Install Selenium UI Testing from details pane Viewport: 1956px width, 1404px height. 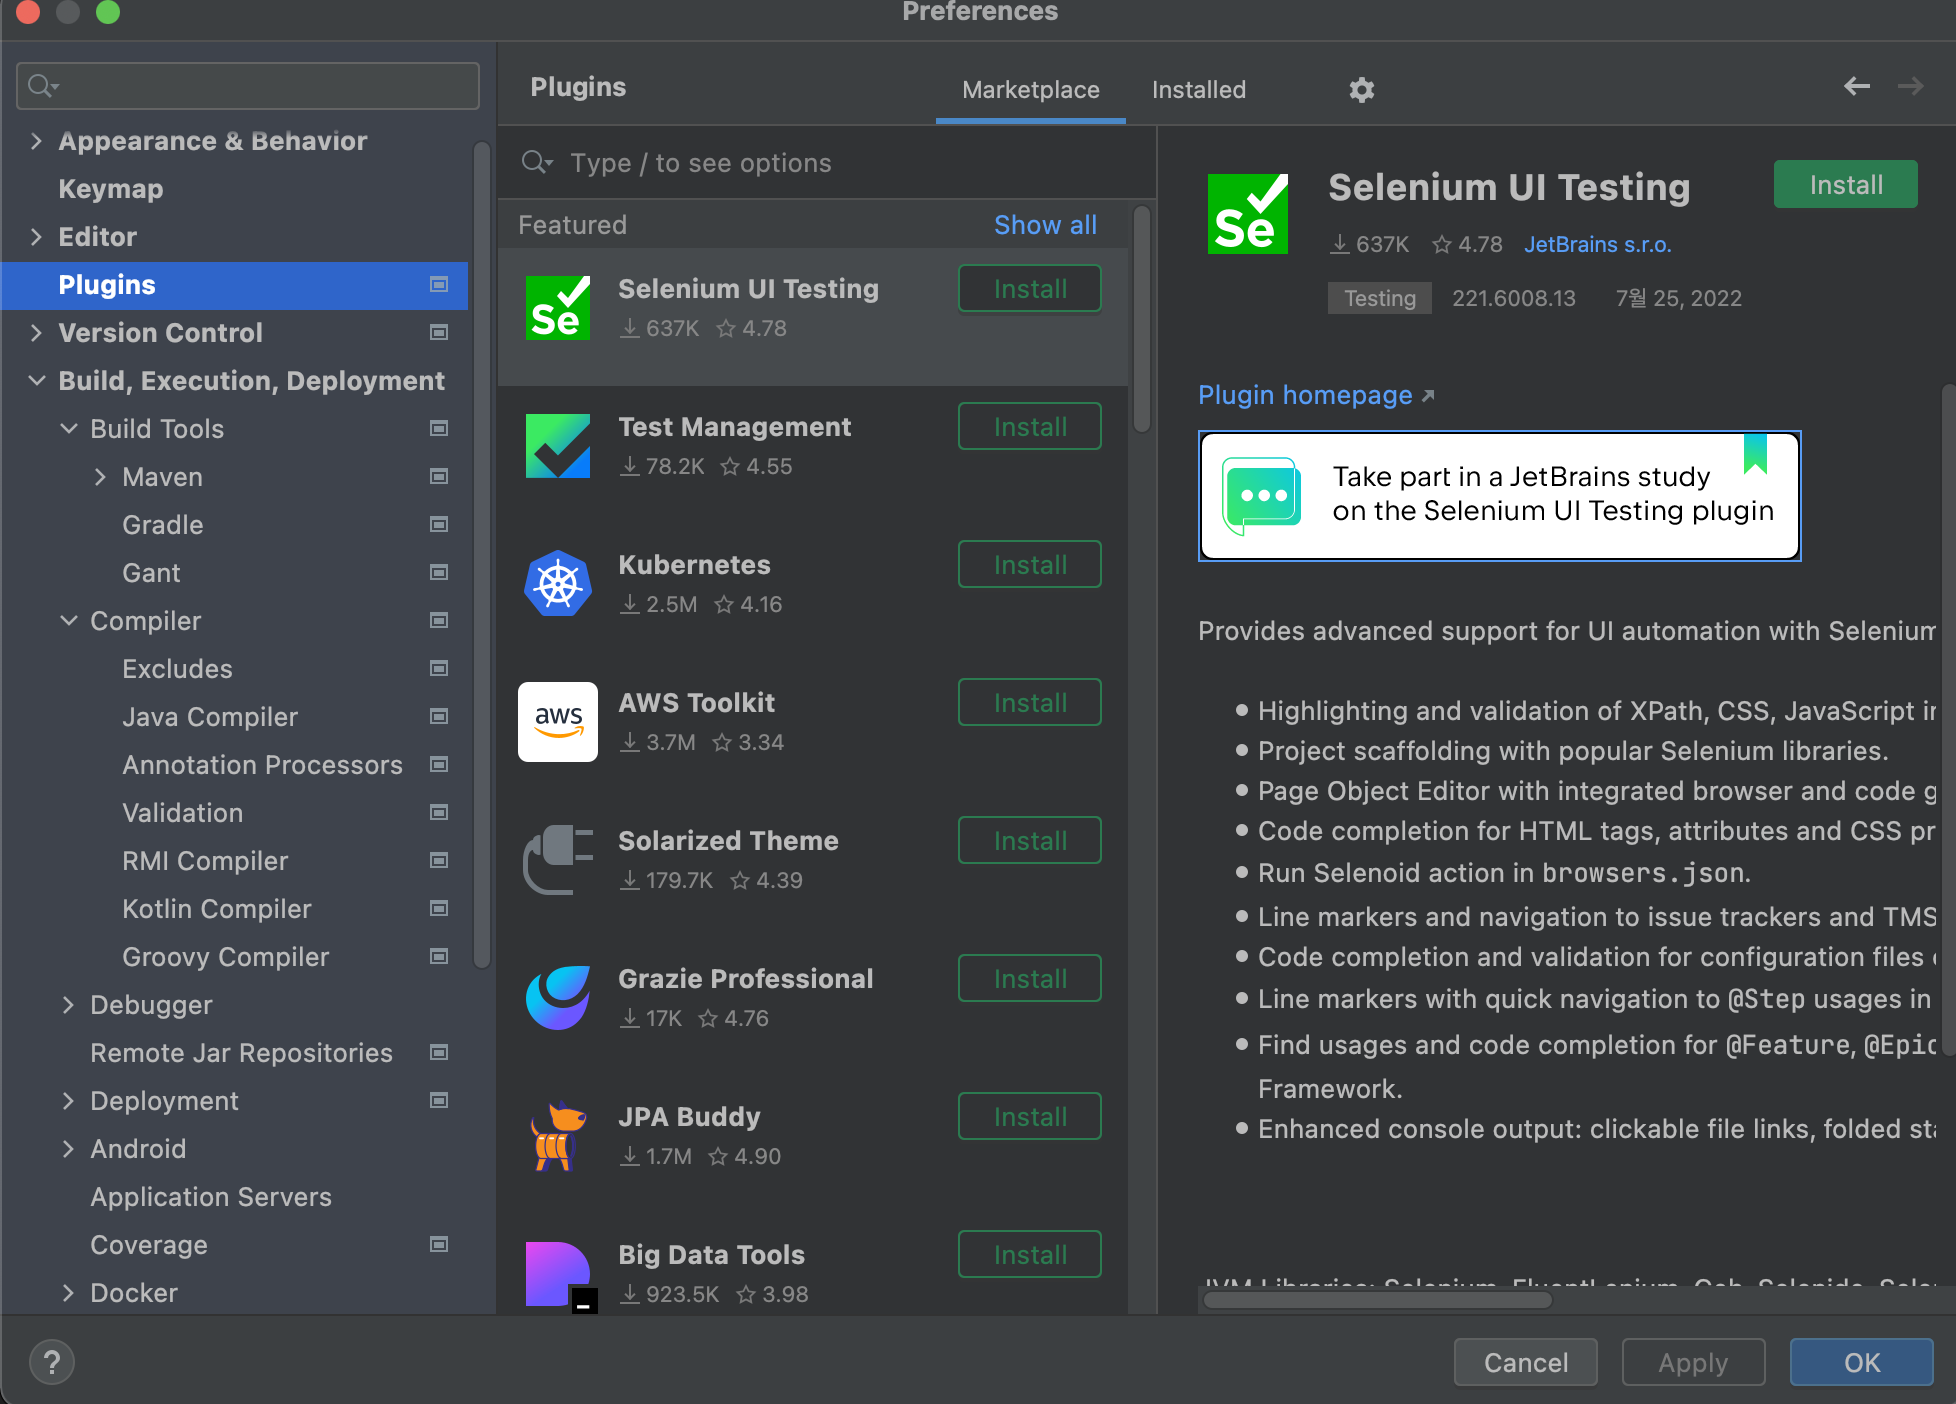(1845, 185)
